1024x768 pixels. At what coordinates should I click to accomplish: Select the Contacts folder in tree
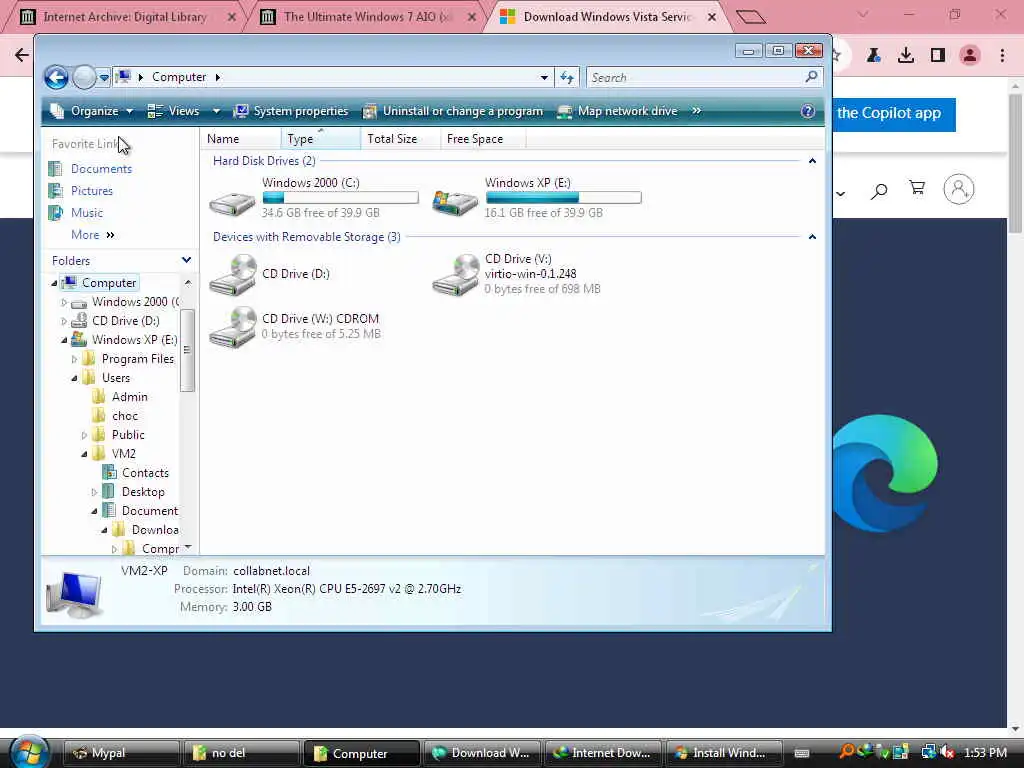(145, 473)
